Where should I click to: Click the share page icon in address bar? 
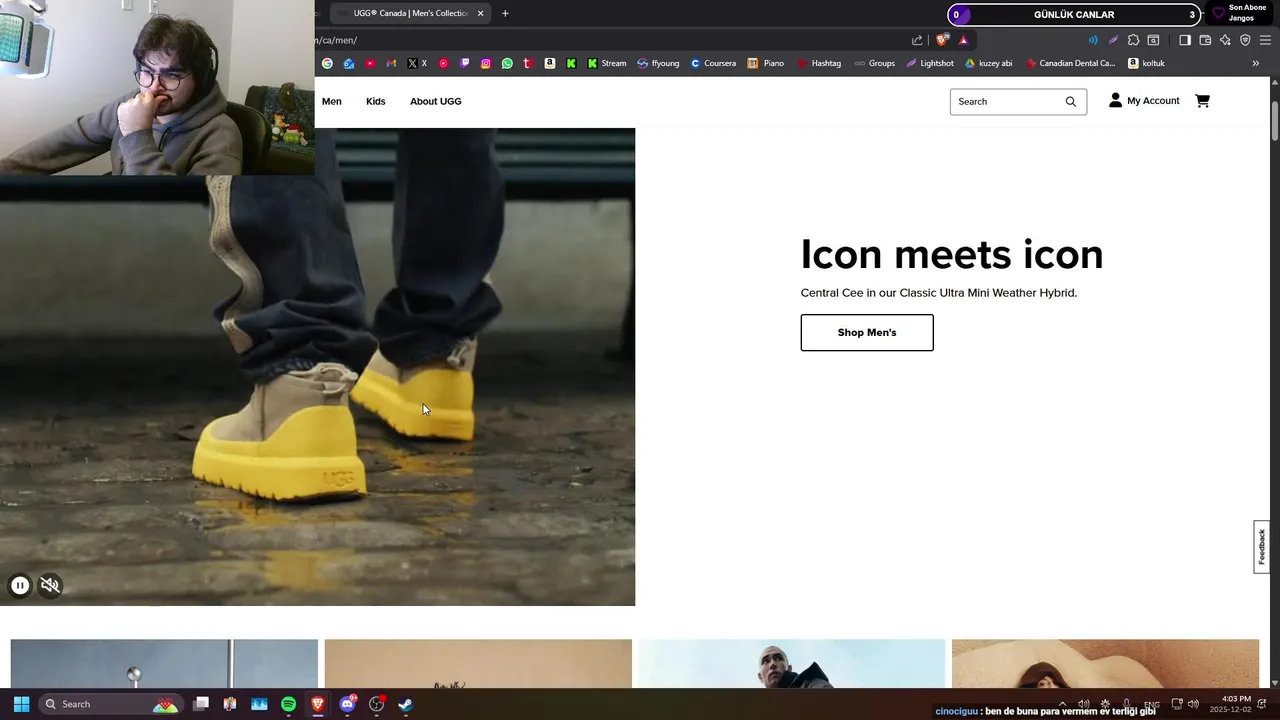click(917, 40)
